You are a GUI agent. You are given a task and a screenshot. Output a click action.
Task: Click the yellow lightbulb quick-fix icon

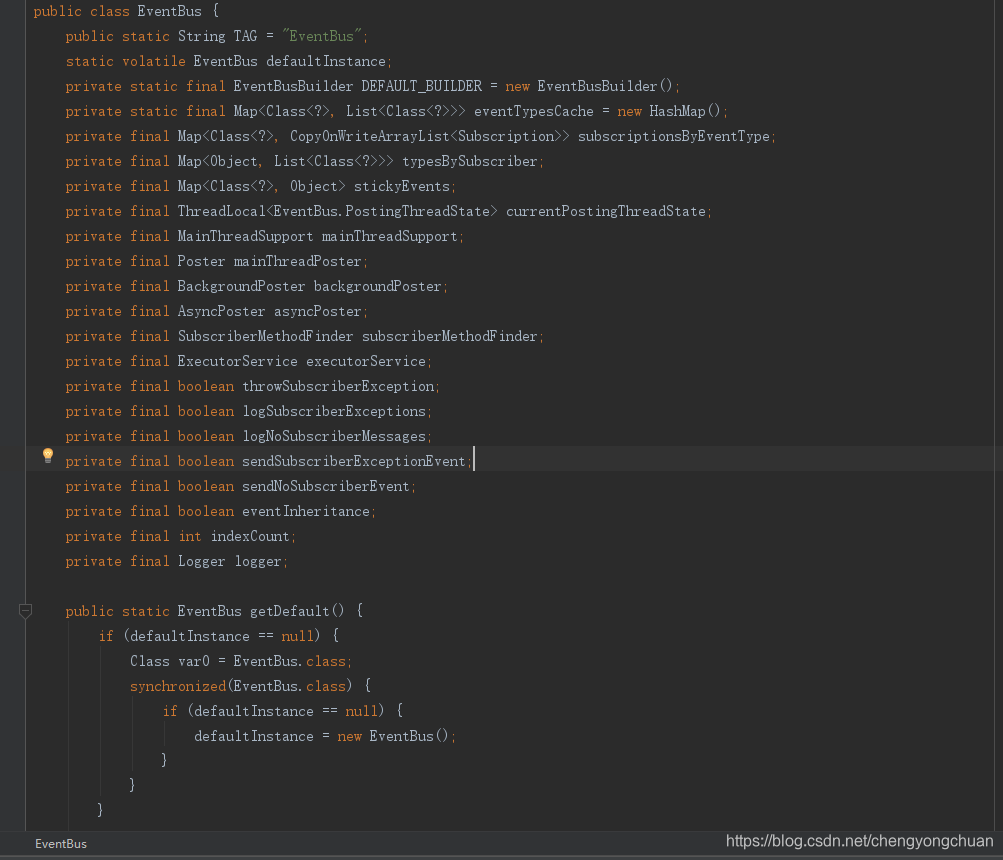click(48, 455)
